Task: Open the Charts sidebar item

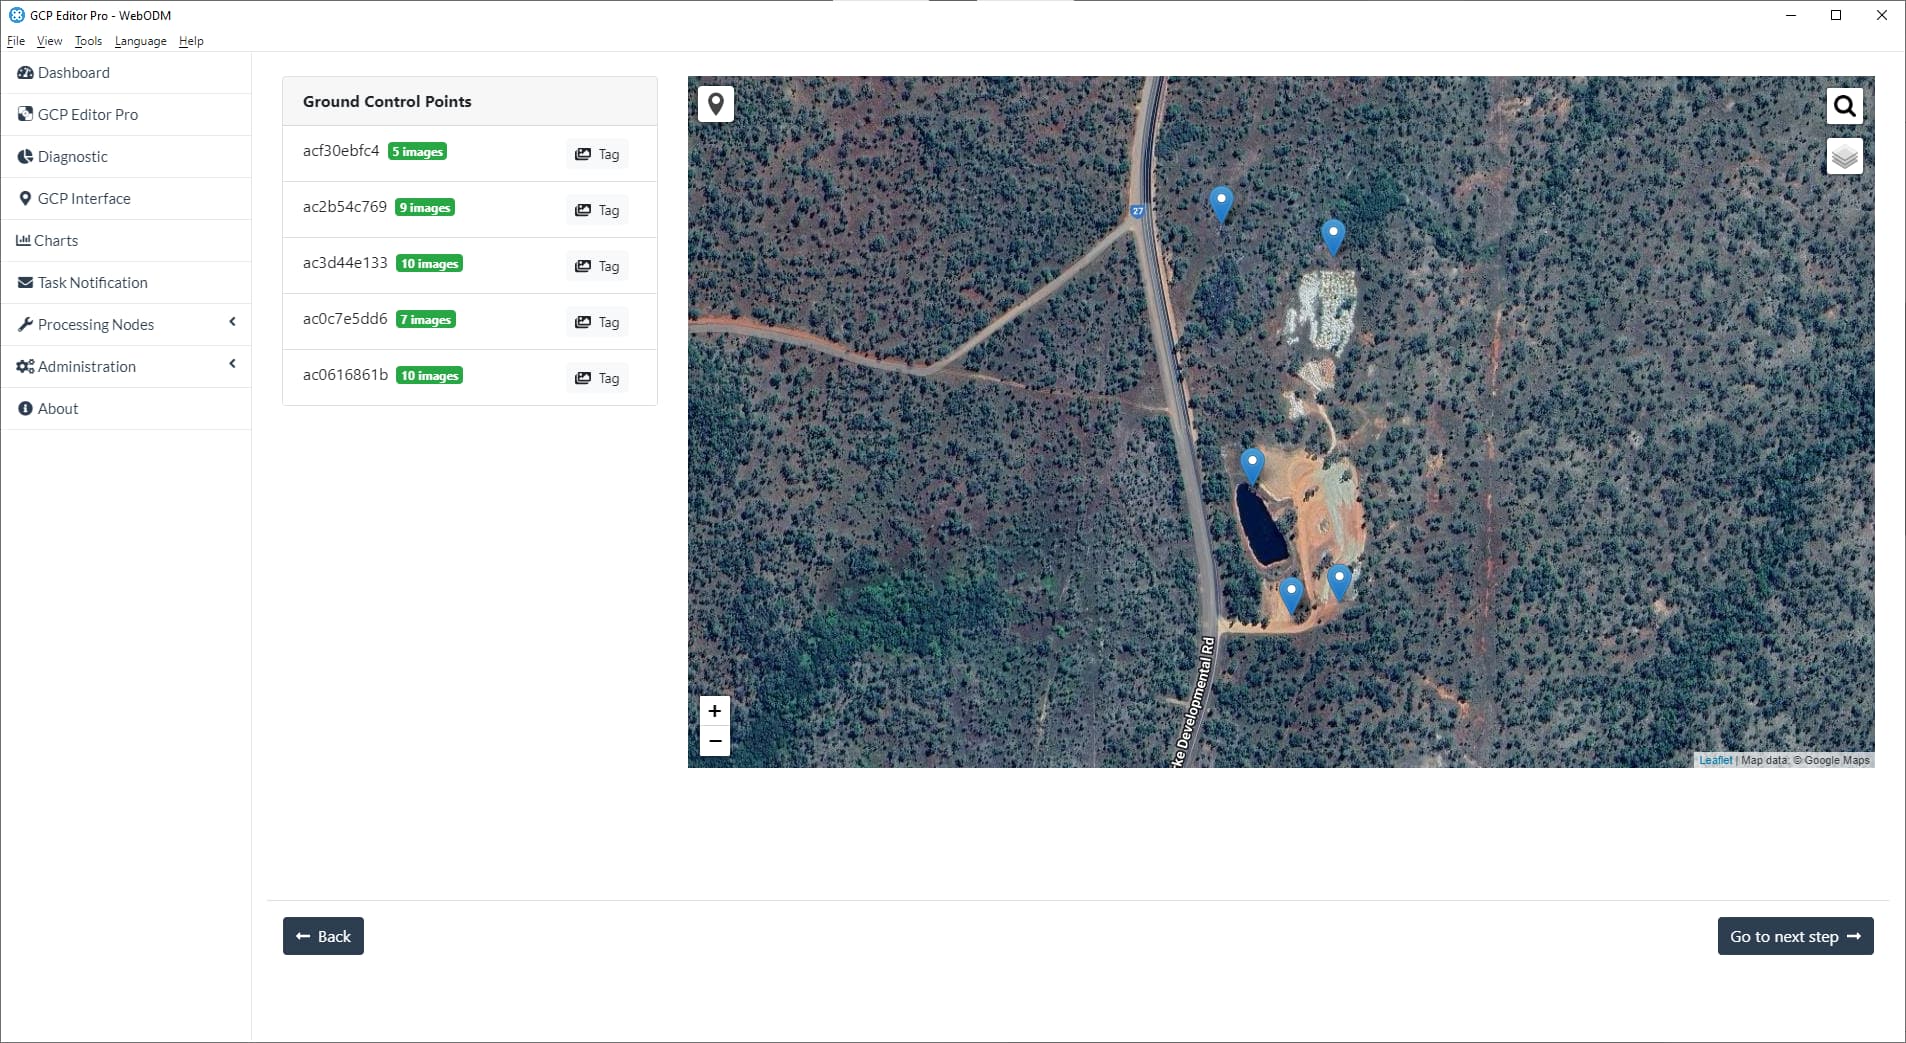Action: (55, 240)
